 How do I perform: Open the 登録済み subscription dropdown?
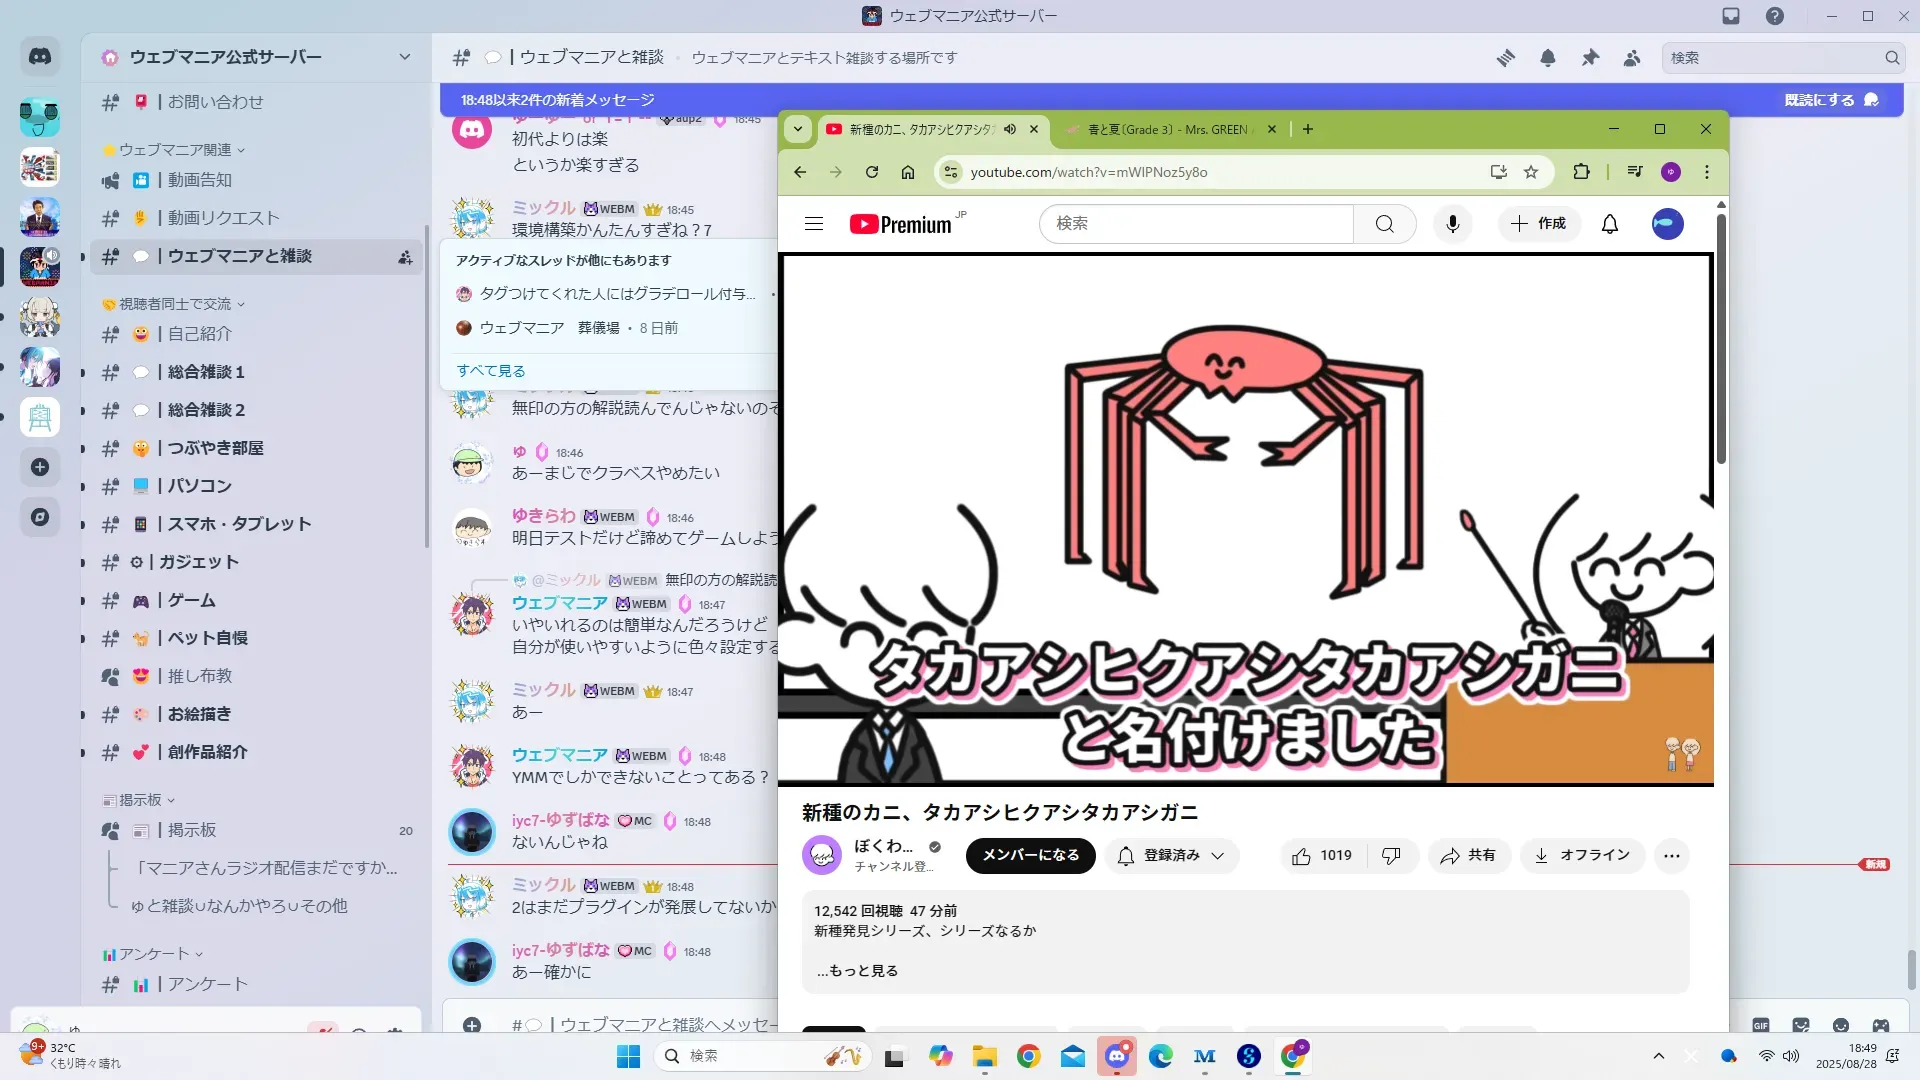pos(1172,856)
